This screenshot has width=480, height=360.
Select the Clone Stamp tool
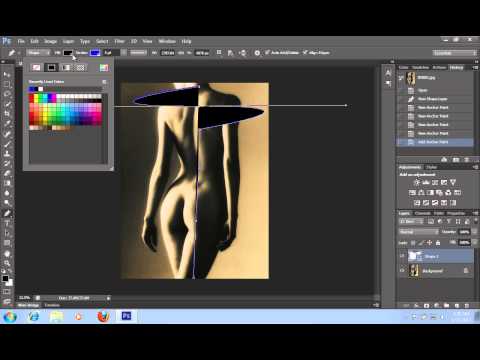point(7,154)
